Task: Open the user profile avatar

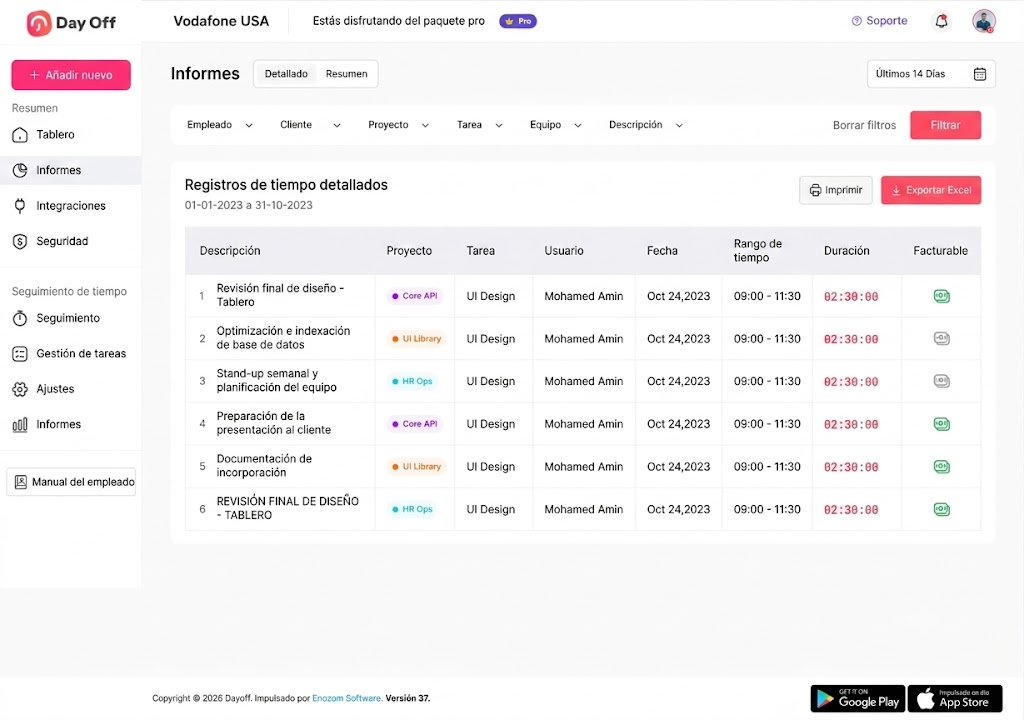Action: 984,21
